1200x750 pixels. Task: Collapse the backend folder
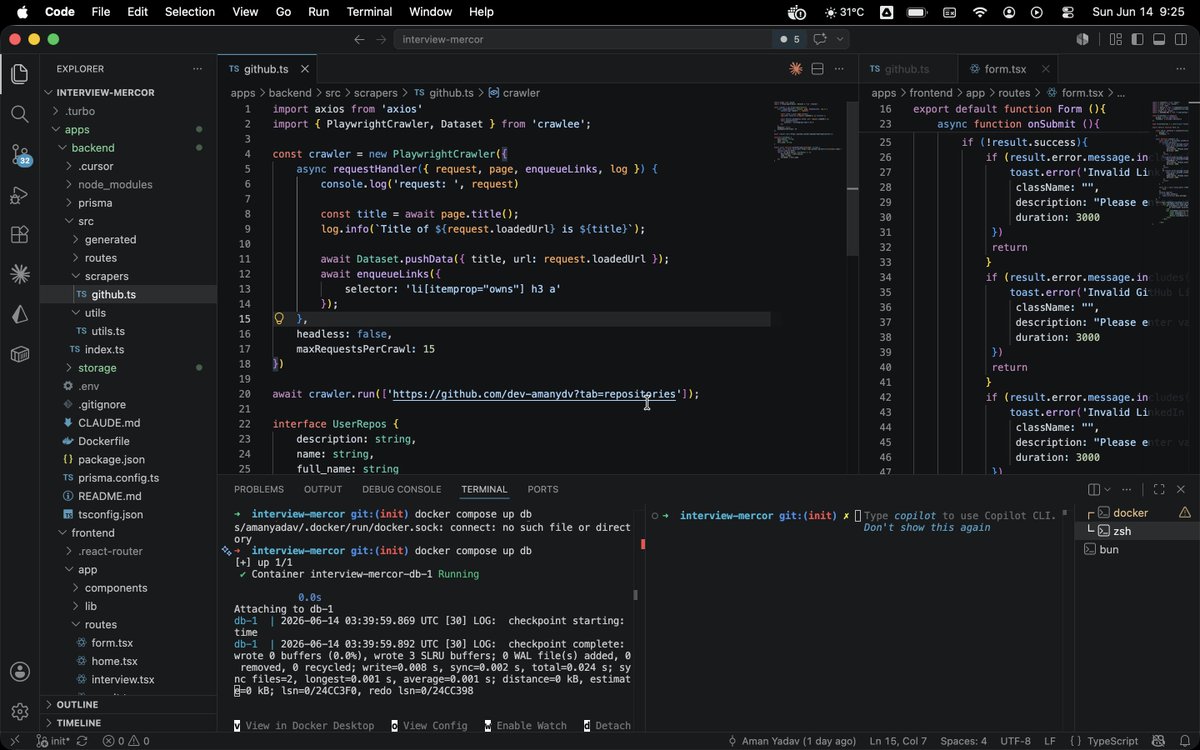[128, 148]
